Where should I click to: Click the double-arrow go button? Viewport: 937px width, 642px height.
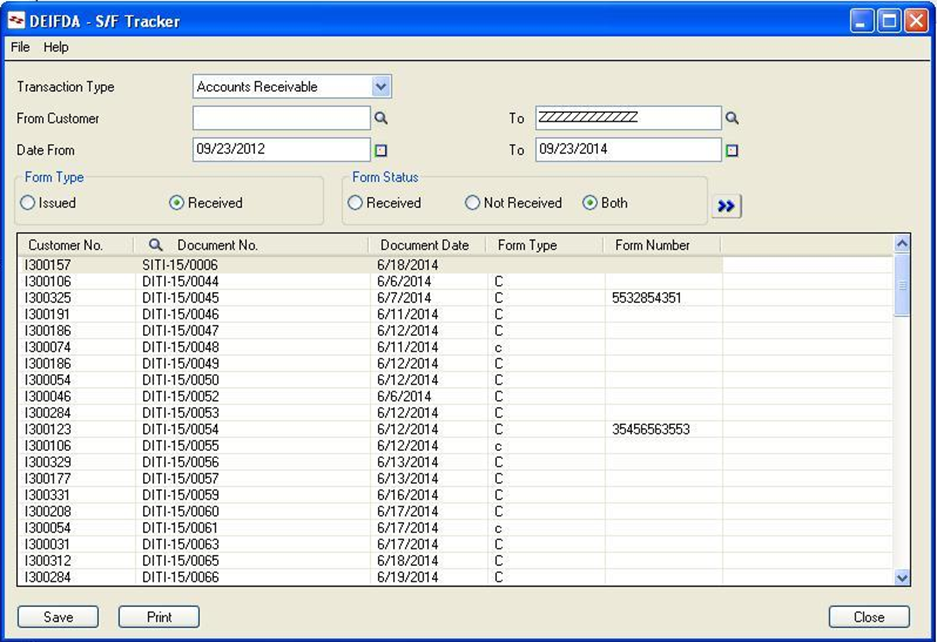click(x=727, y=206)
